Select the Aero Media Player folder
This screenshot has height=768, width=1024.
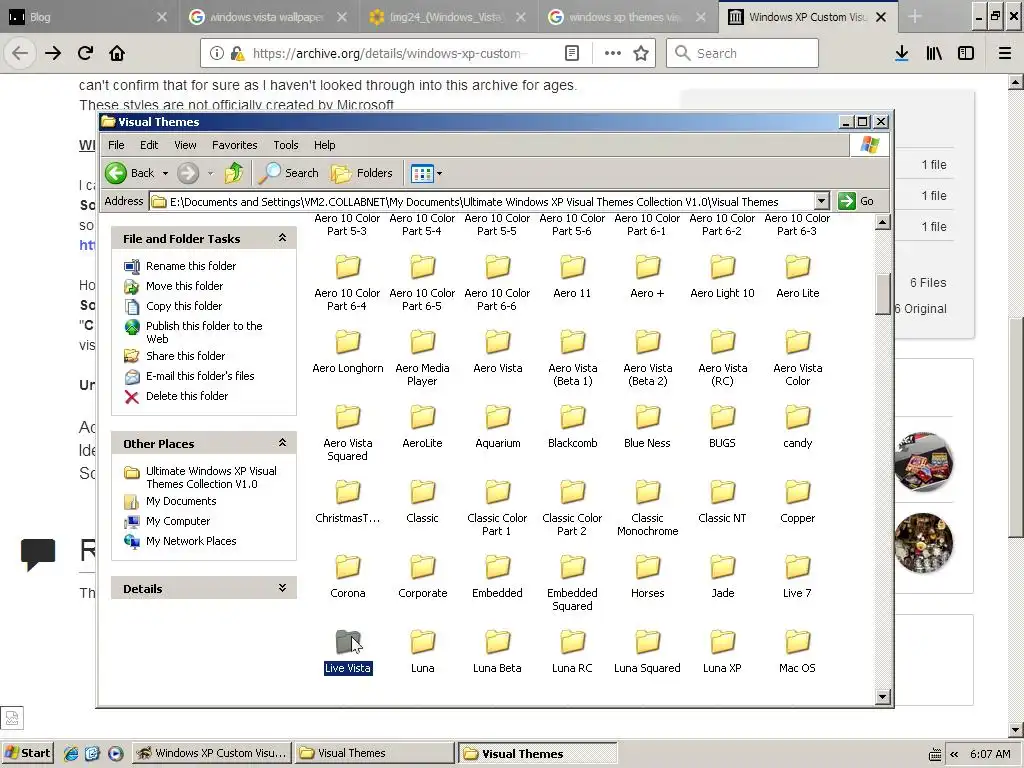(423, 358)
